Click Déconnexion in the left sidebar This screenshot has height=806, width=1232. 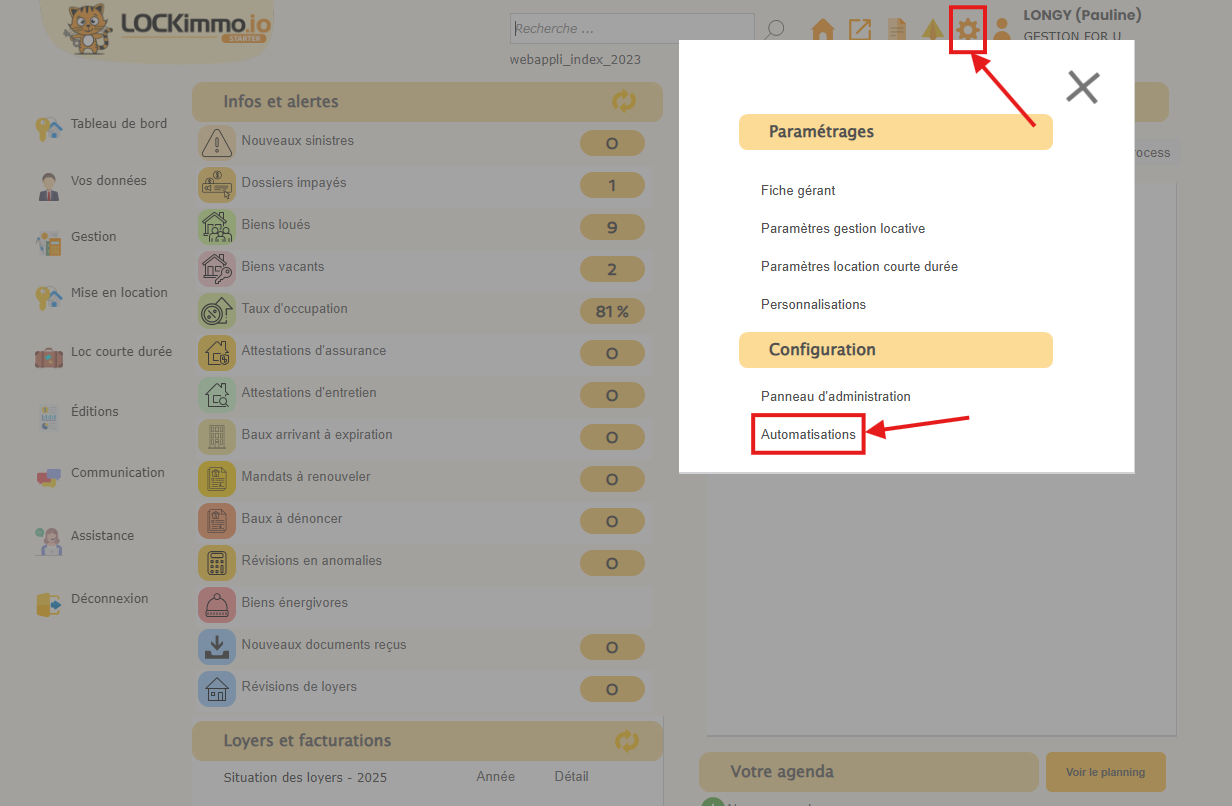click(109, 599)
